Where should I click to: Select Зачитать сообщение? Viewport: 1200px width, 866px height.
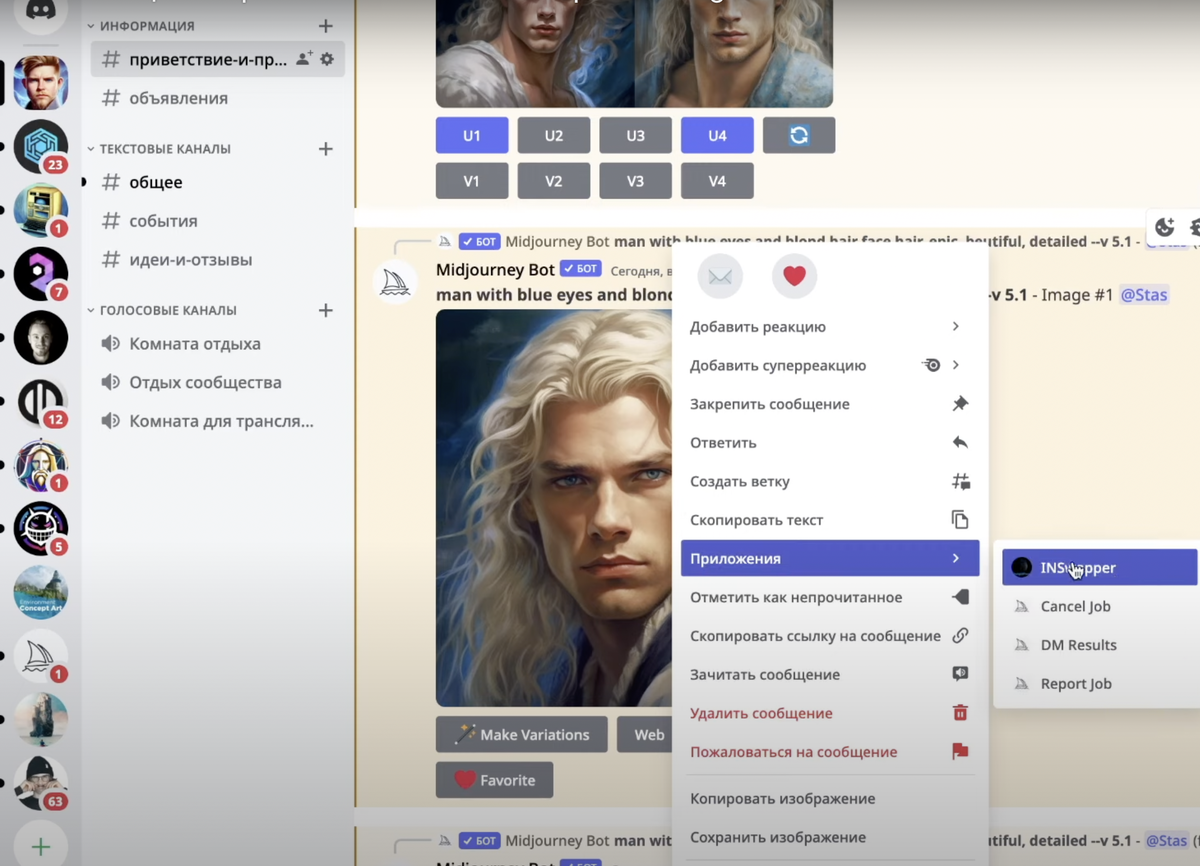click(830, 674)
